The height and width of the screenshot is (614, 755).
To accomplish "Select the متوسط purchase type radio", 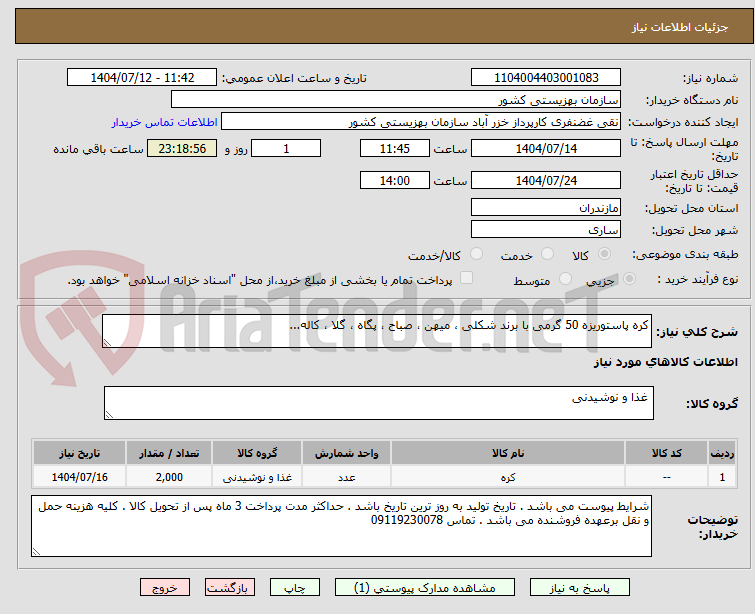I will pos(565,279).
